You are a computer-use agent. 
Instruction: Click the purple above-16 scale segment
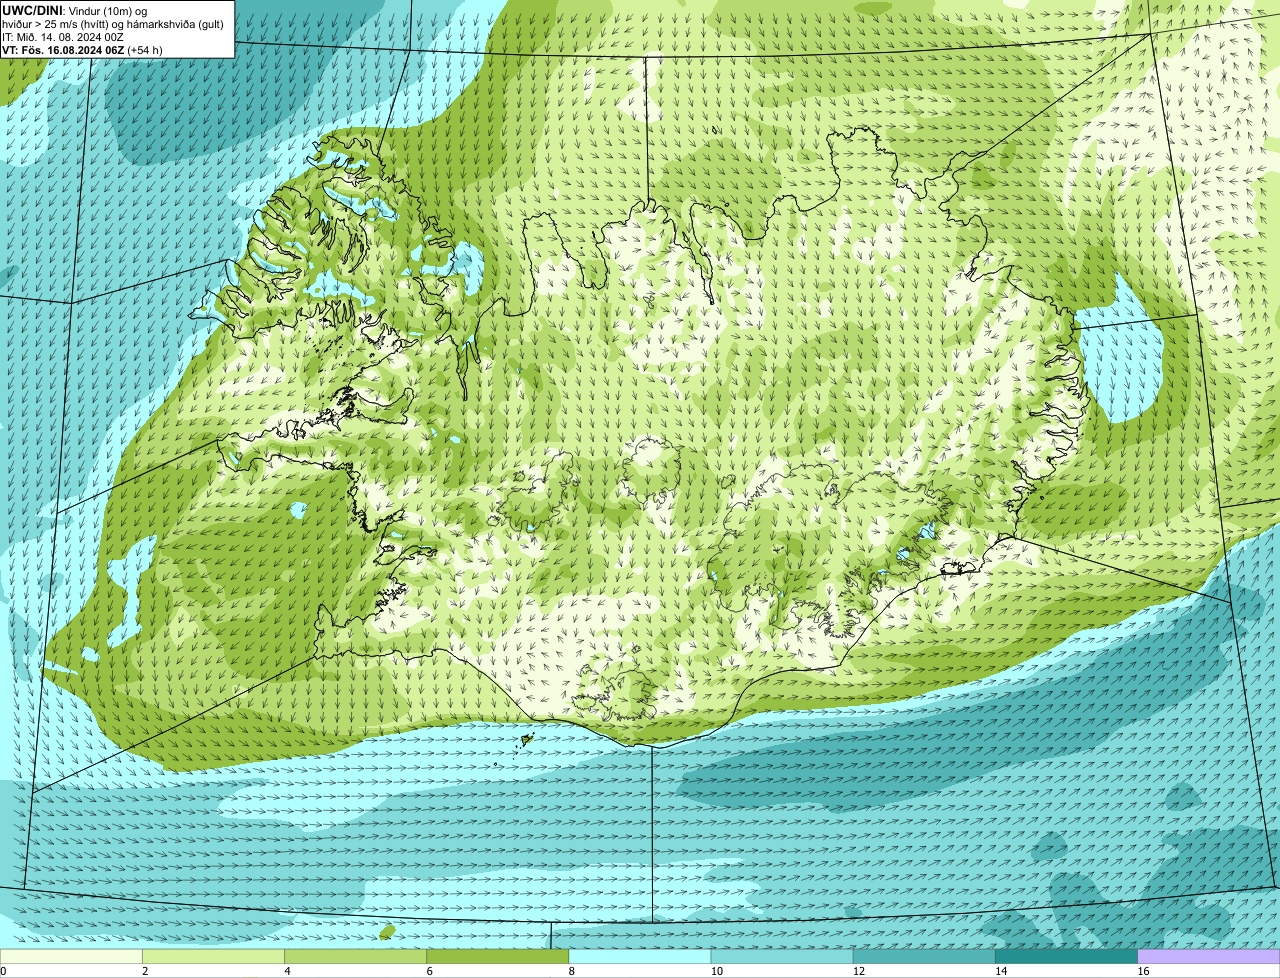pos(1209,956)
